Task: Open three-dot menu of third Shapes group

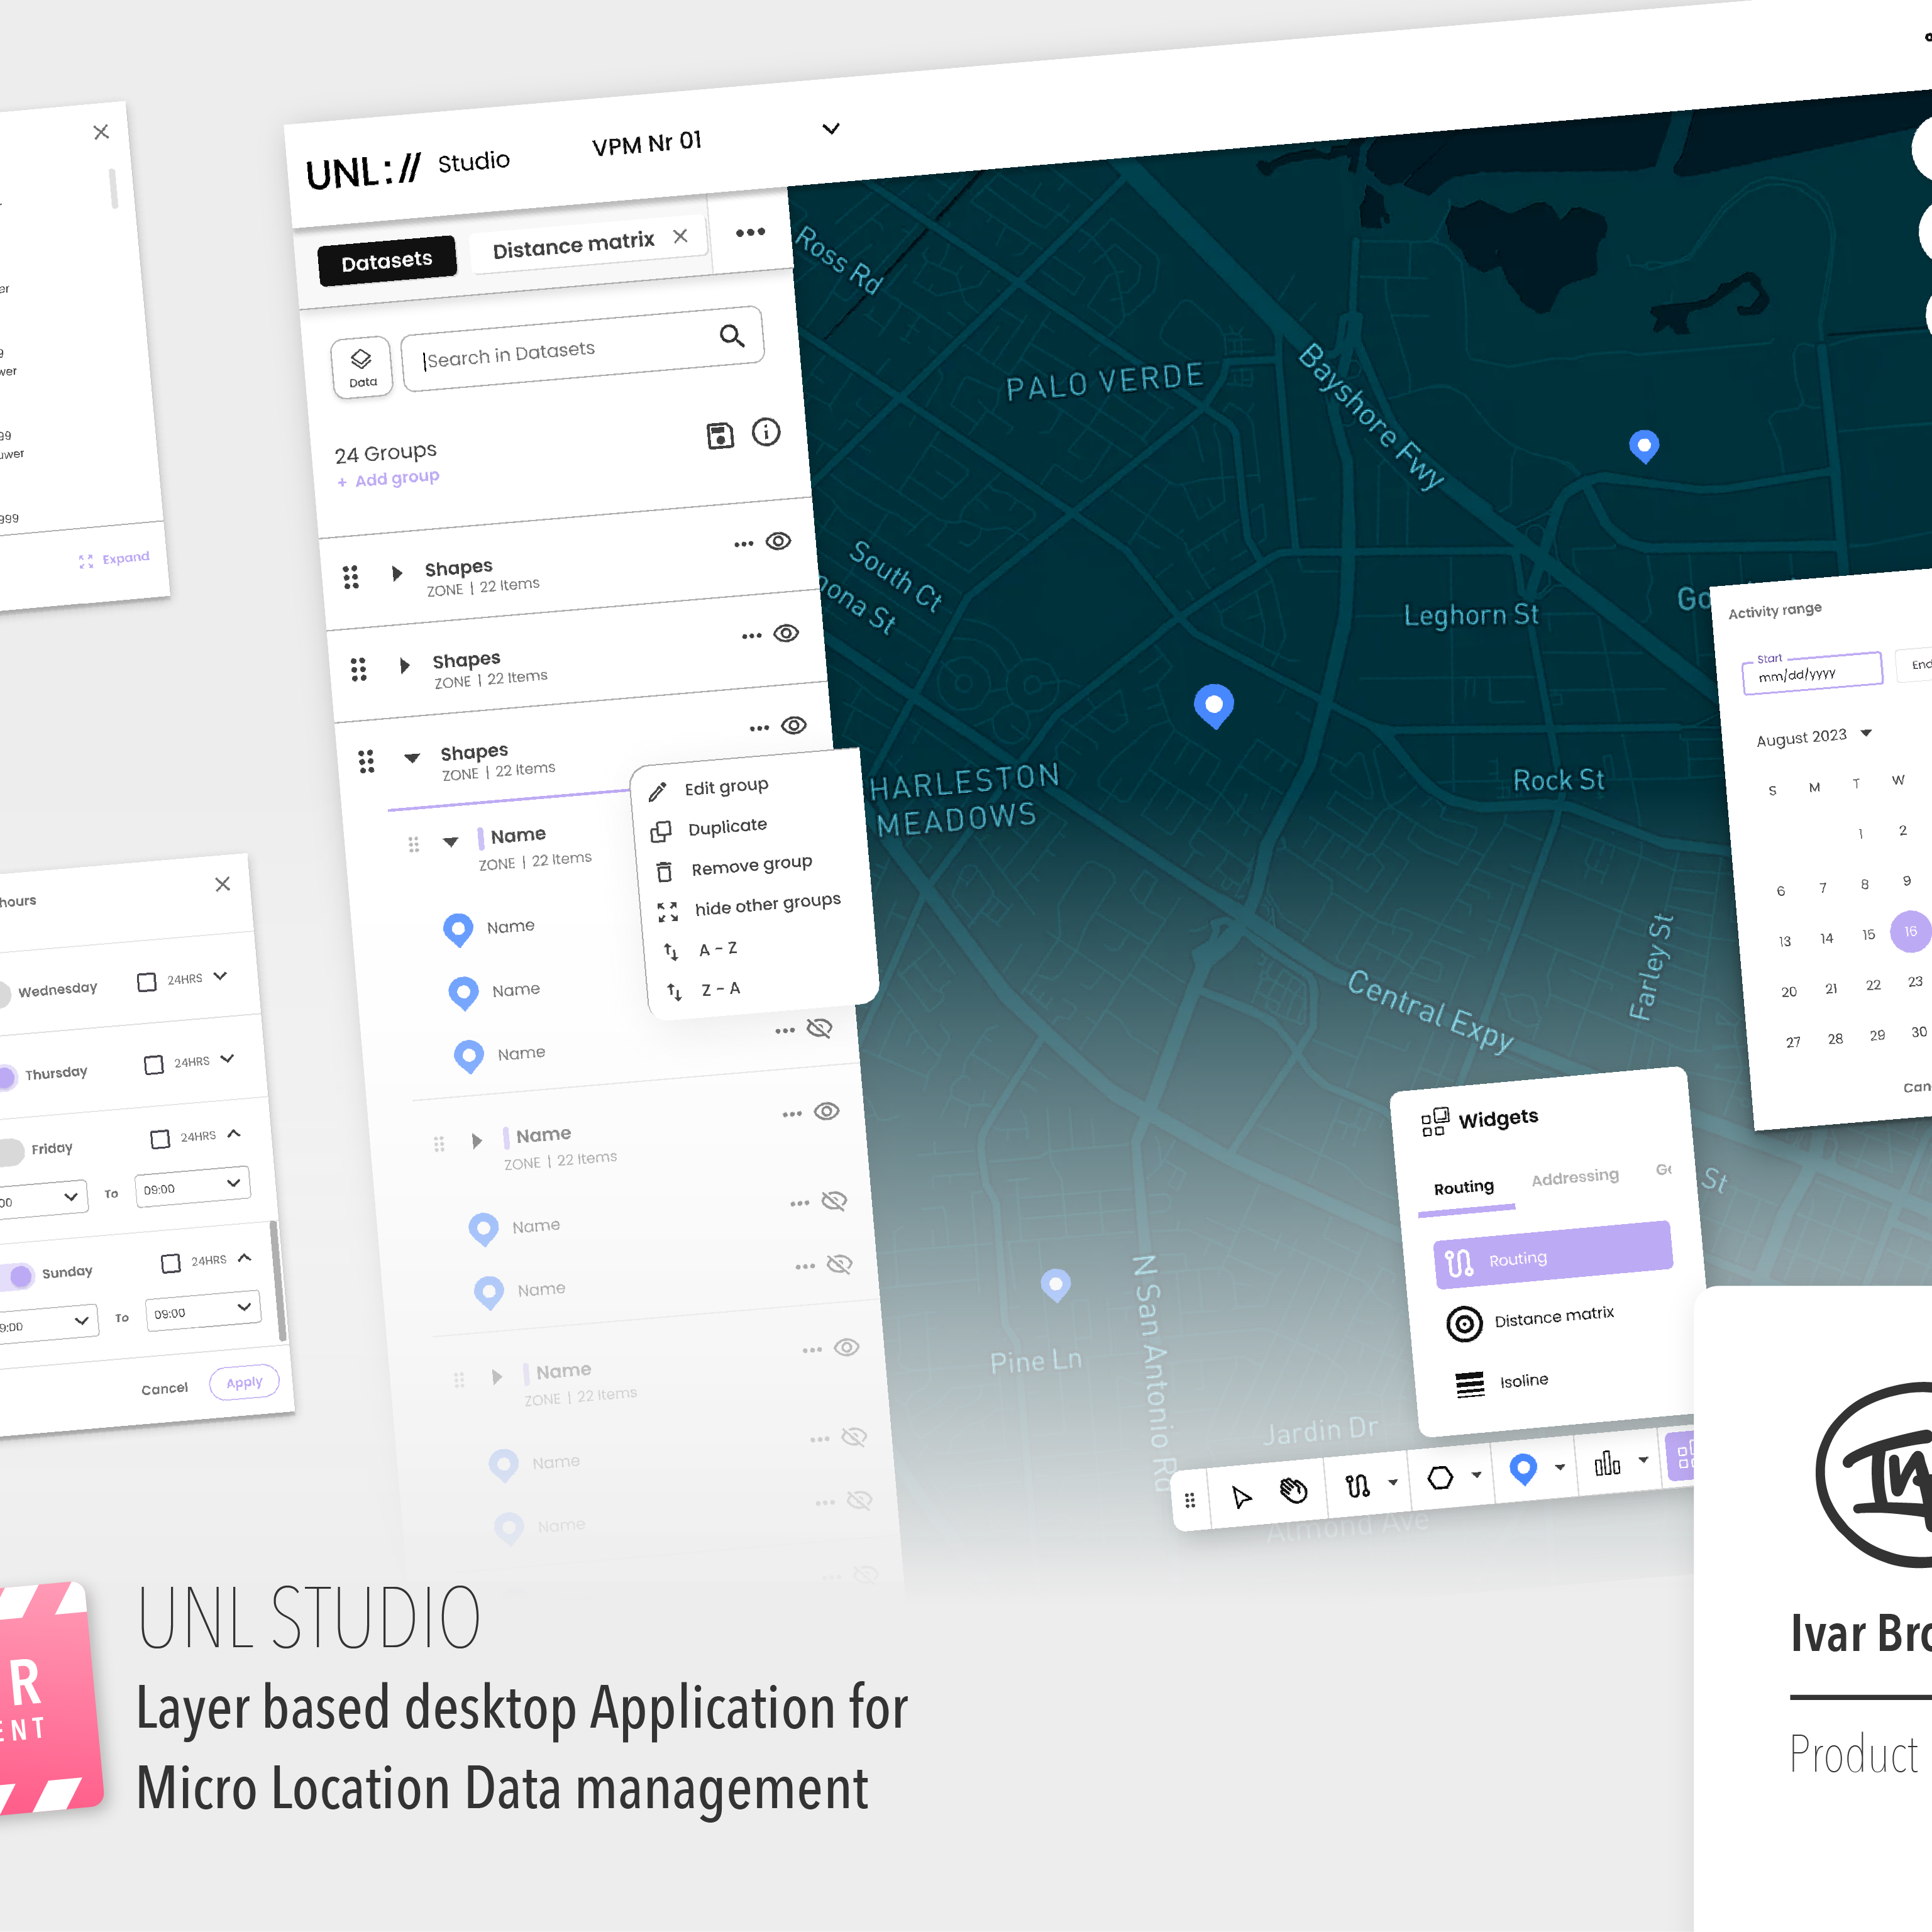Action: click(x=759, y=728)
